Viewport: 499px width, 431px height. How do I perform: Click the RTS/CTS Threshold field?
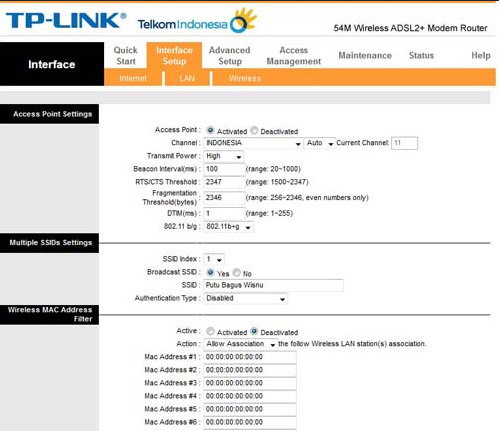click(x=224, y=182)
